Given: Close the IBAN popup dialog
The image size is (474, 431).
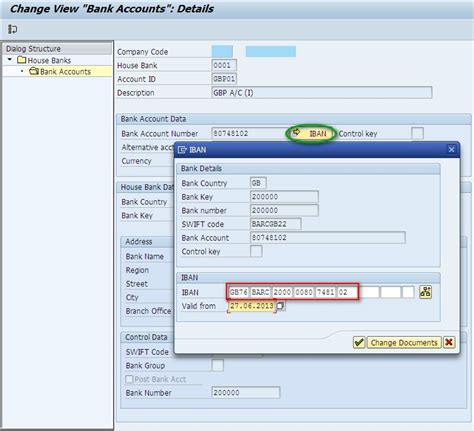Looking at the screenshot, I should pos(451,149).
